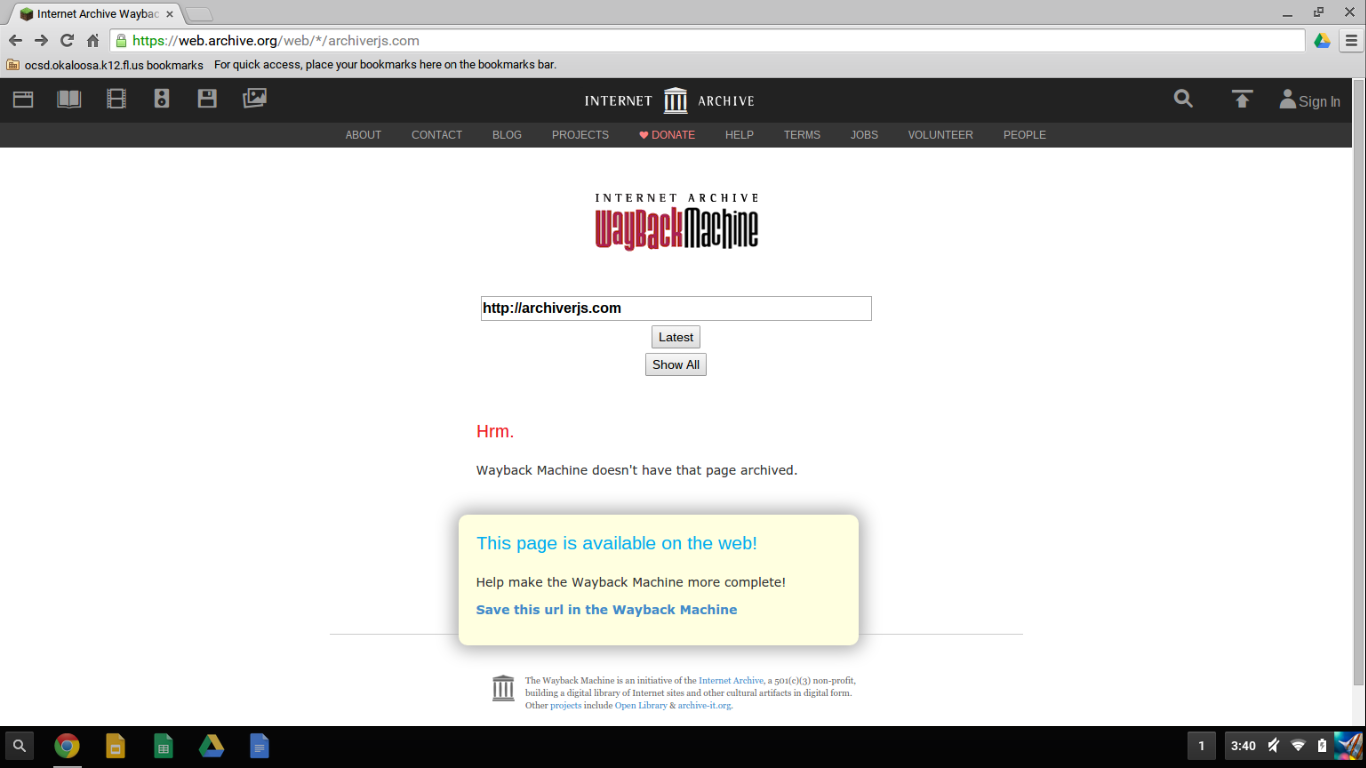This screenshot has height=768, width=1366.
Task: Click the search magnifier icon in header
Action: pos(1183,99)
